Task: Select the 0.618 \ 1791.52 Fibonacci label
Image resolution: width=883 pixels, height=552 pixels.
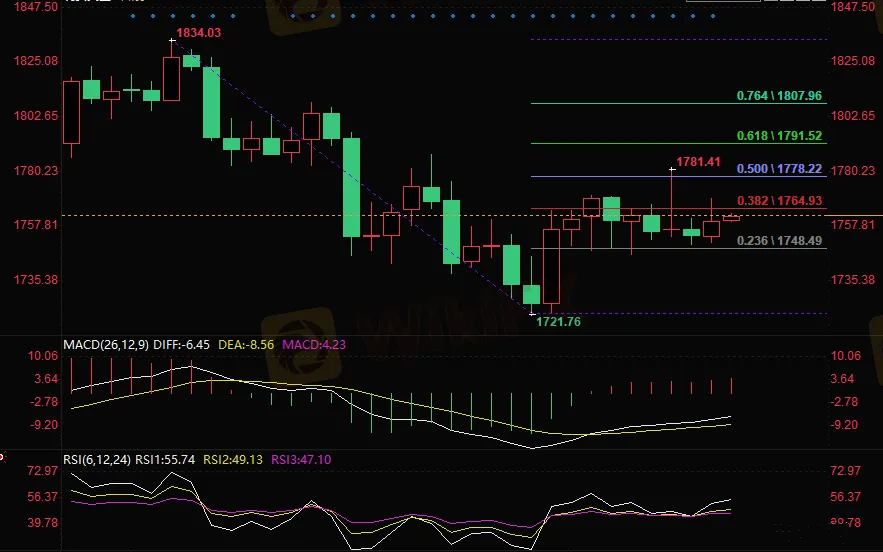Action: tap(779, 136)
